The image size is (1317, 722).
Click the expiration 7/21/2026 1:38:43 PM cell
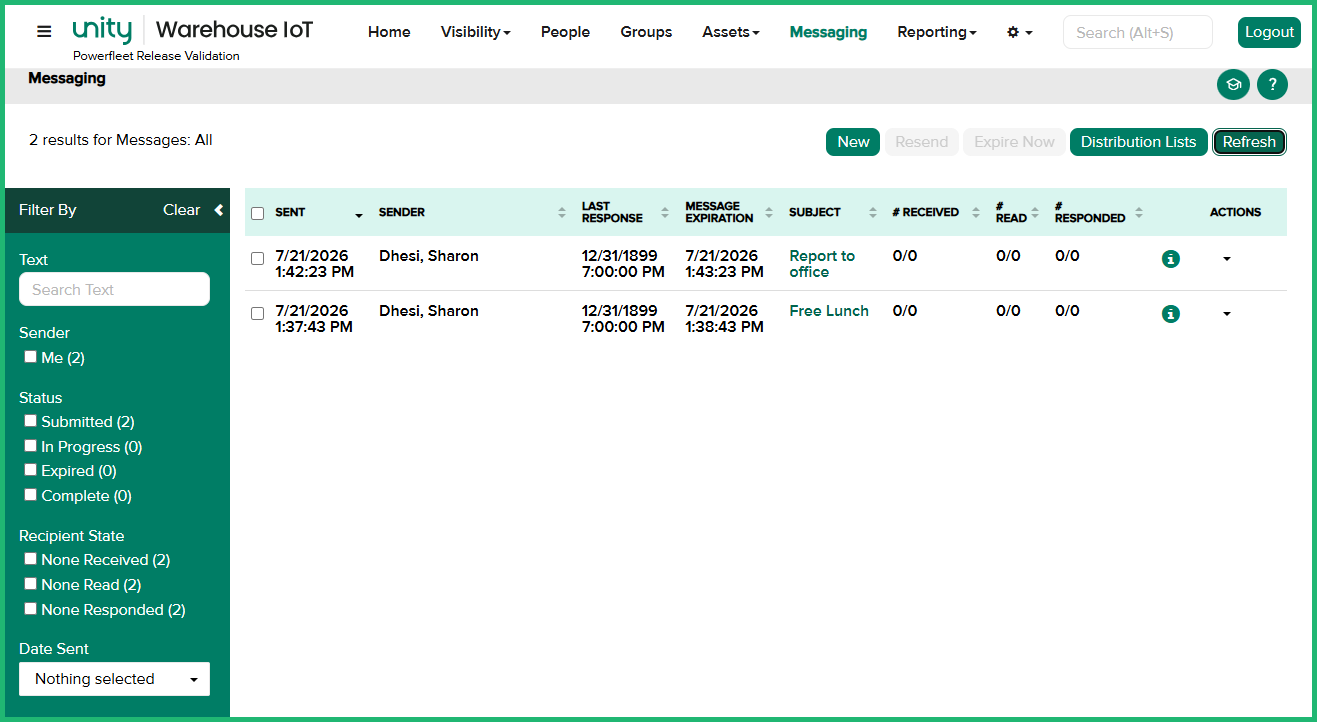724,319
